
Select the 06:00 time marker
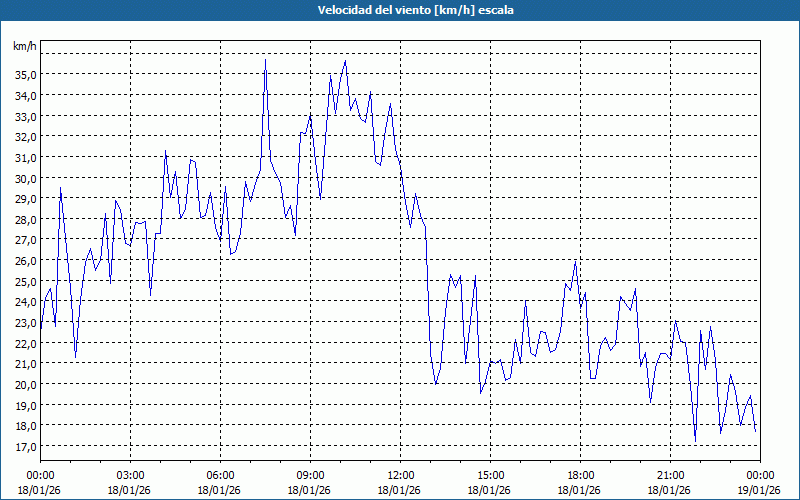[x=220, y=475]
